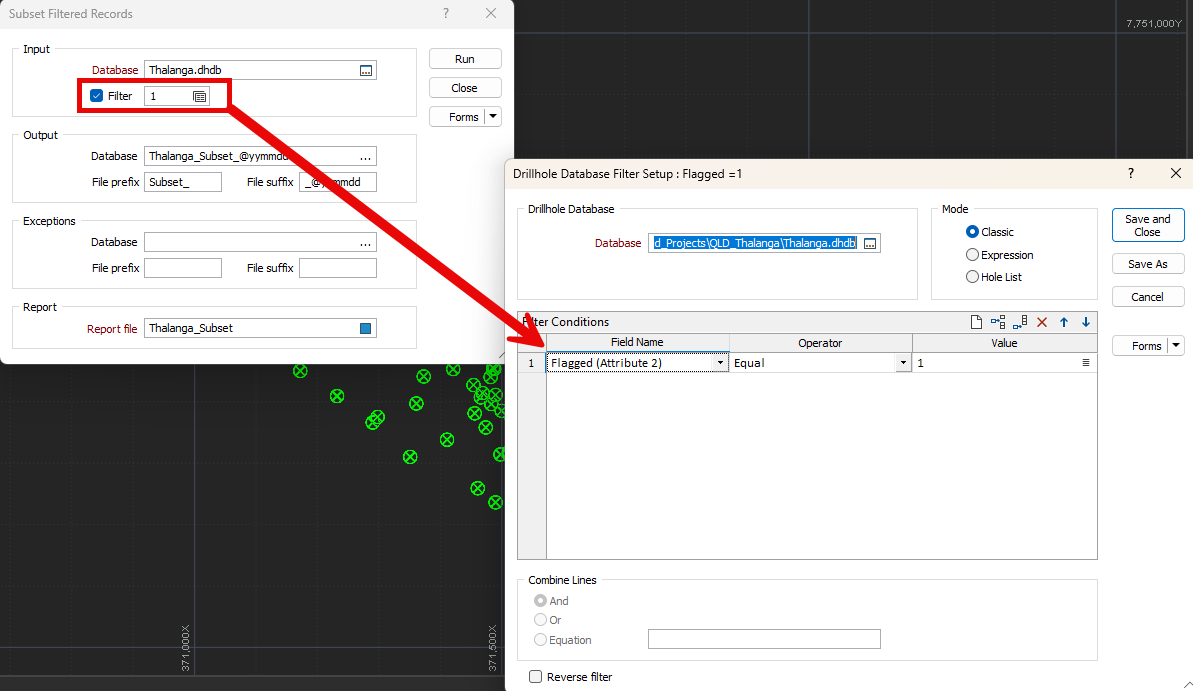The width and height of the screenshot is (1193, 691).
Task: Move the filter condition down with arrow
Action: pos(1085,322)
